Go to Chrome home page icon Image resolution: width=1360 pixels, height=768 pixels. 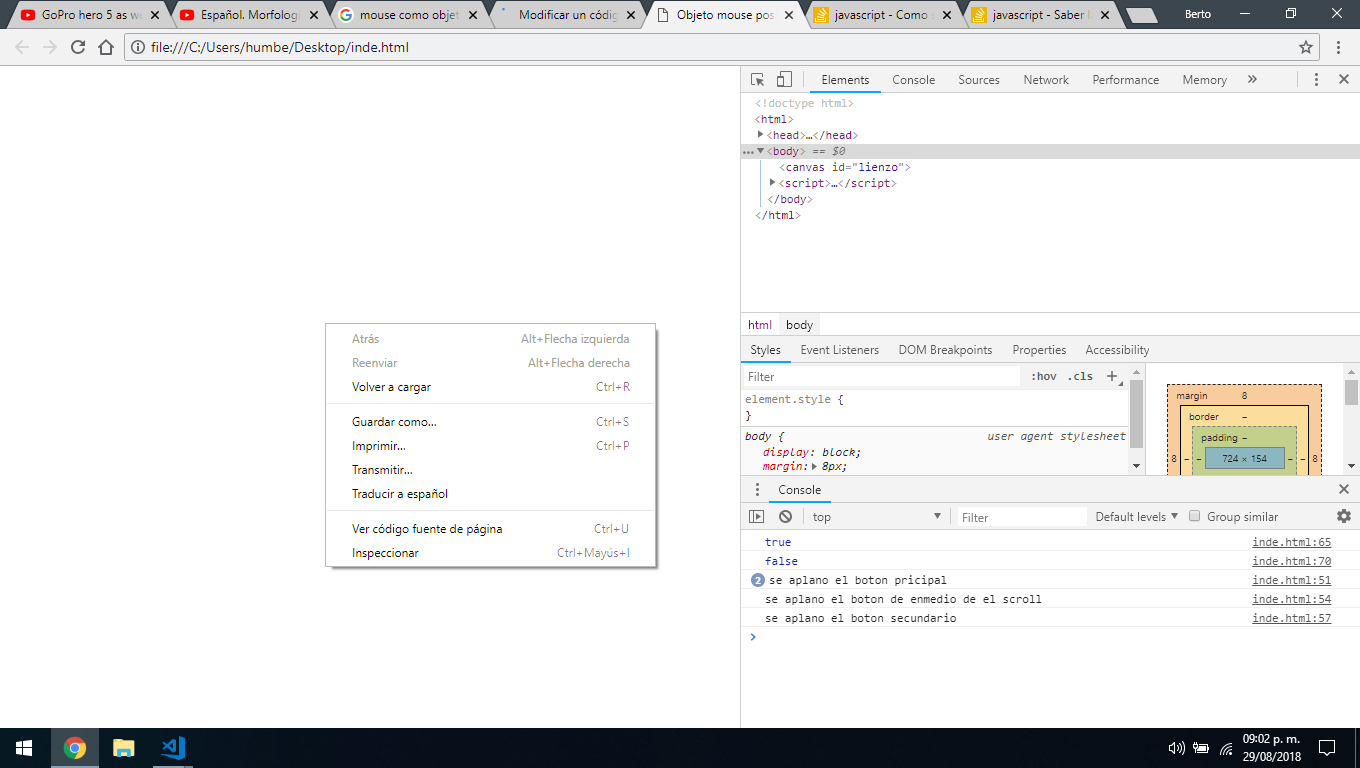(x=106, y=47)
